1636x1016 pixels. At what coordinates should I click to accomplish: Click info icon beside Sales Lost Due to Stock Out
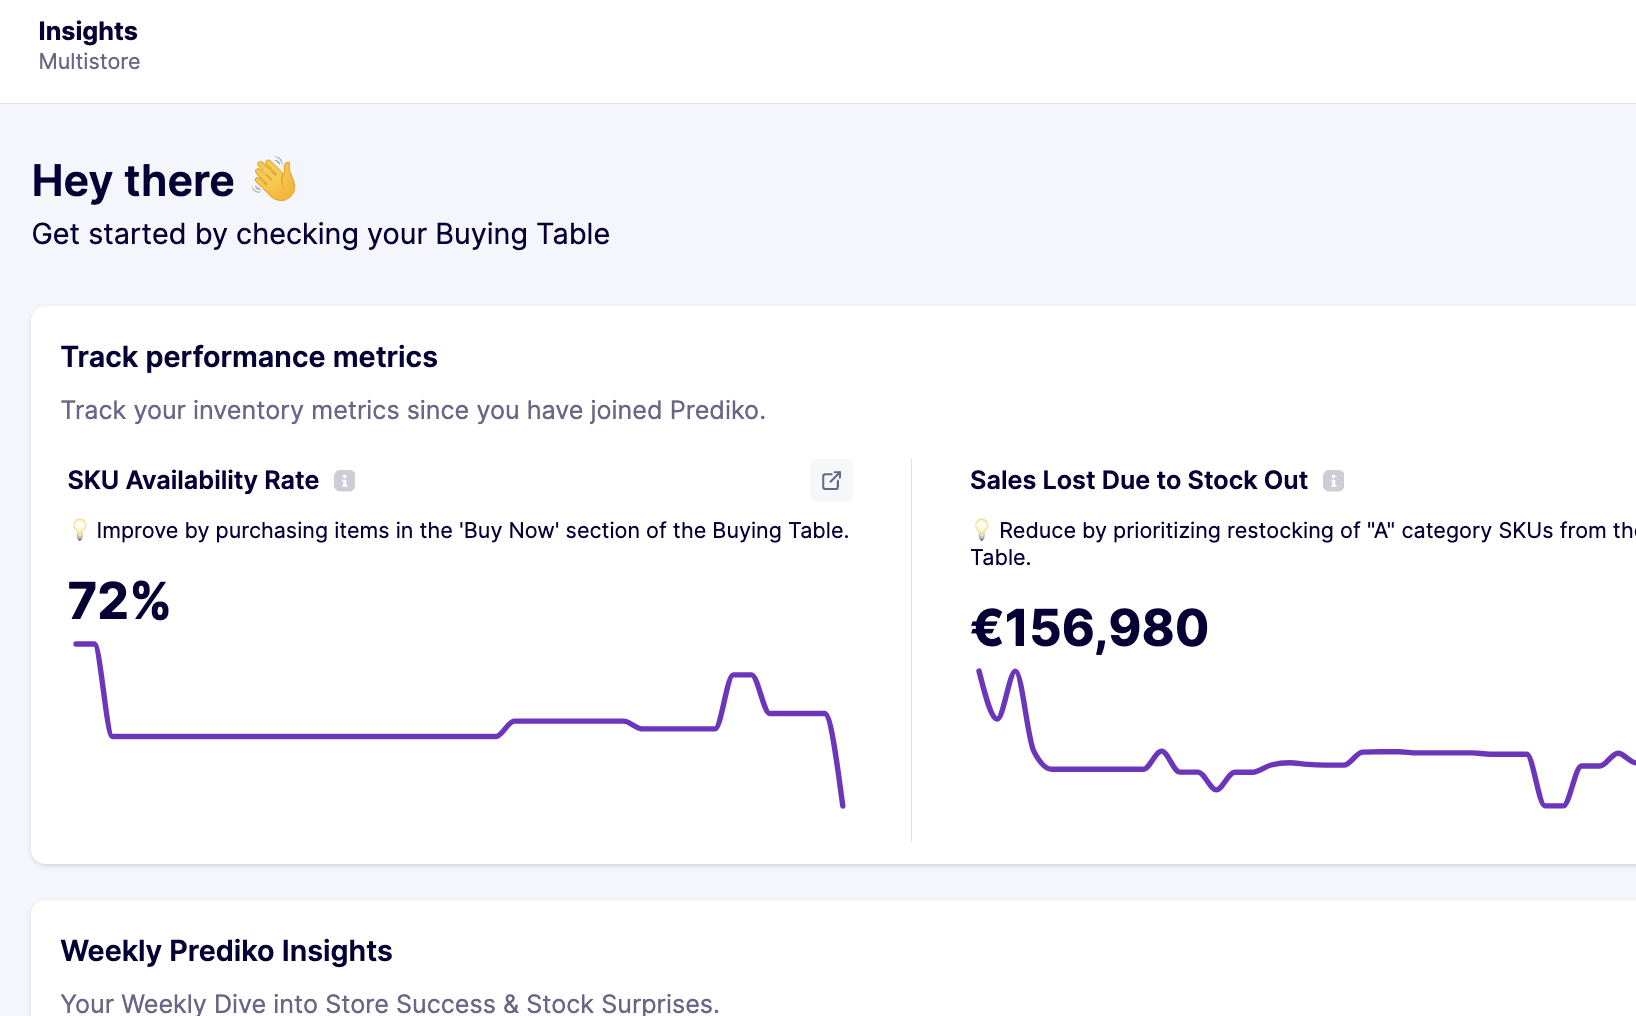[x=1333, y=481]
